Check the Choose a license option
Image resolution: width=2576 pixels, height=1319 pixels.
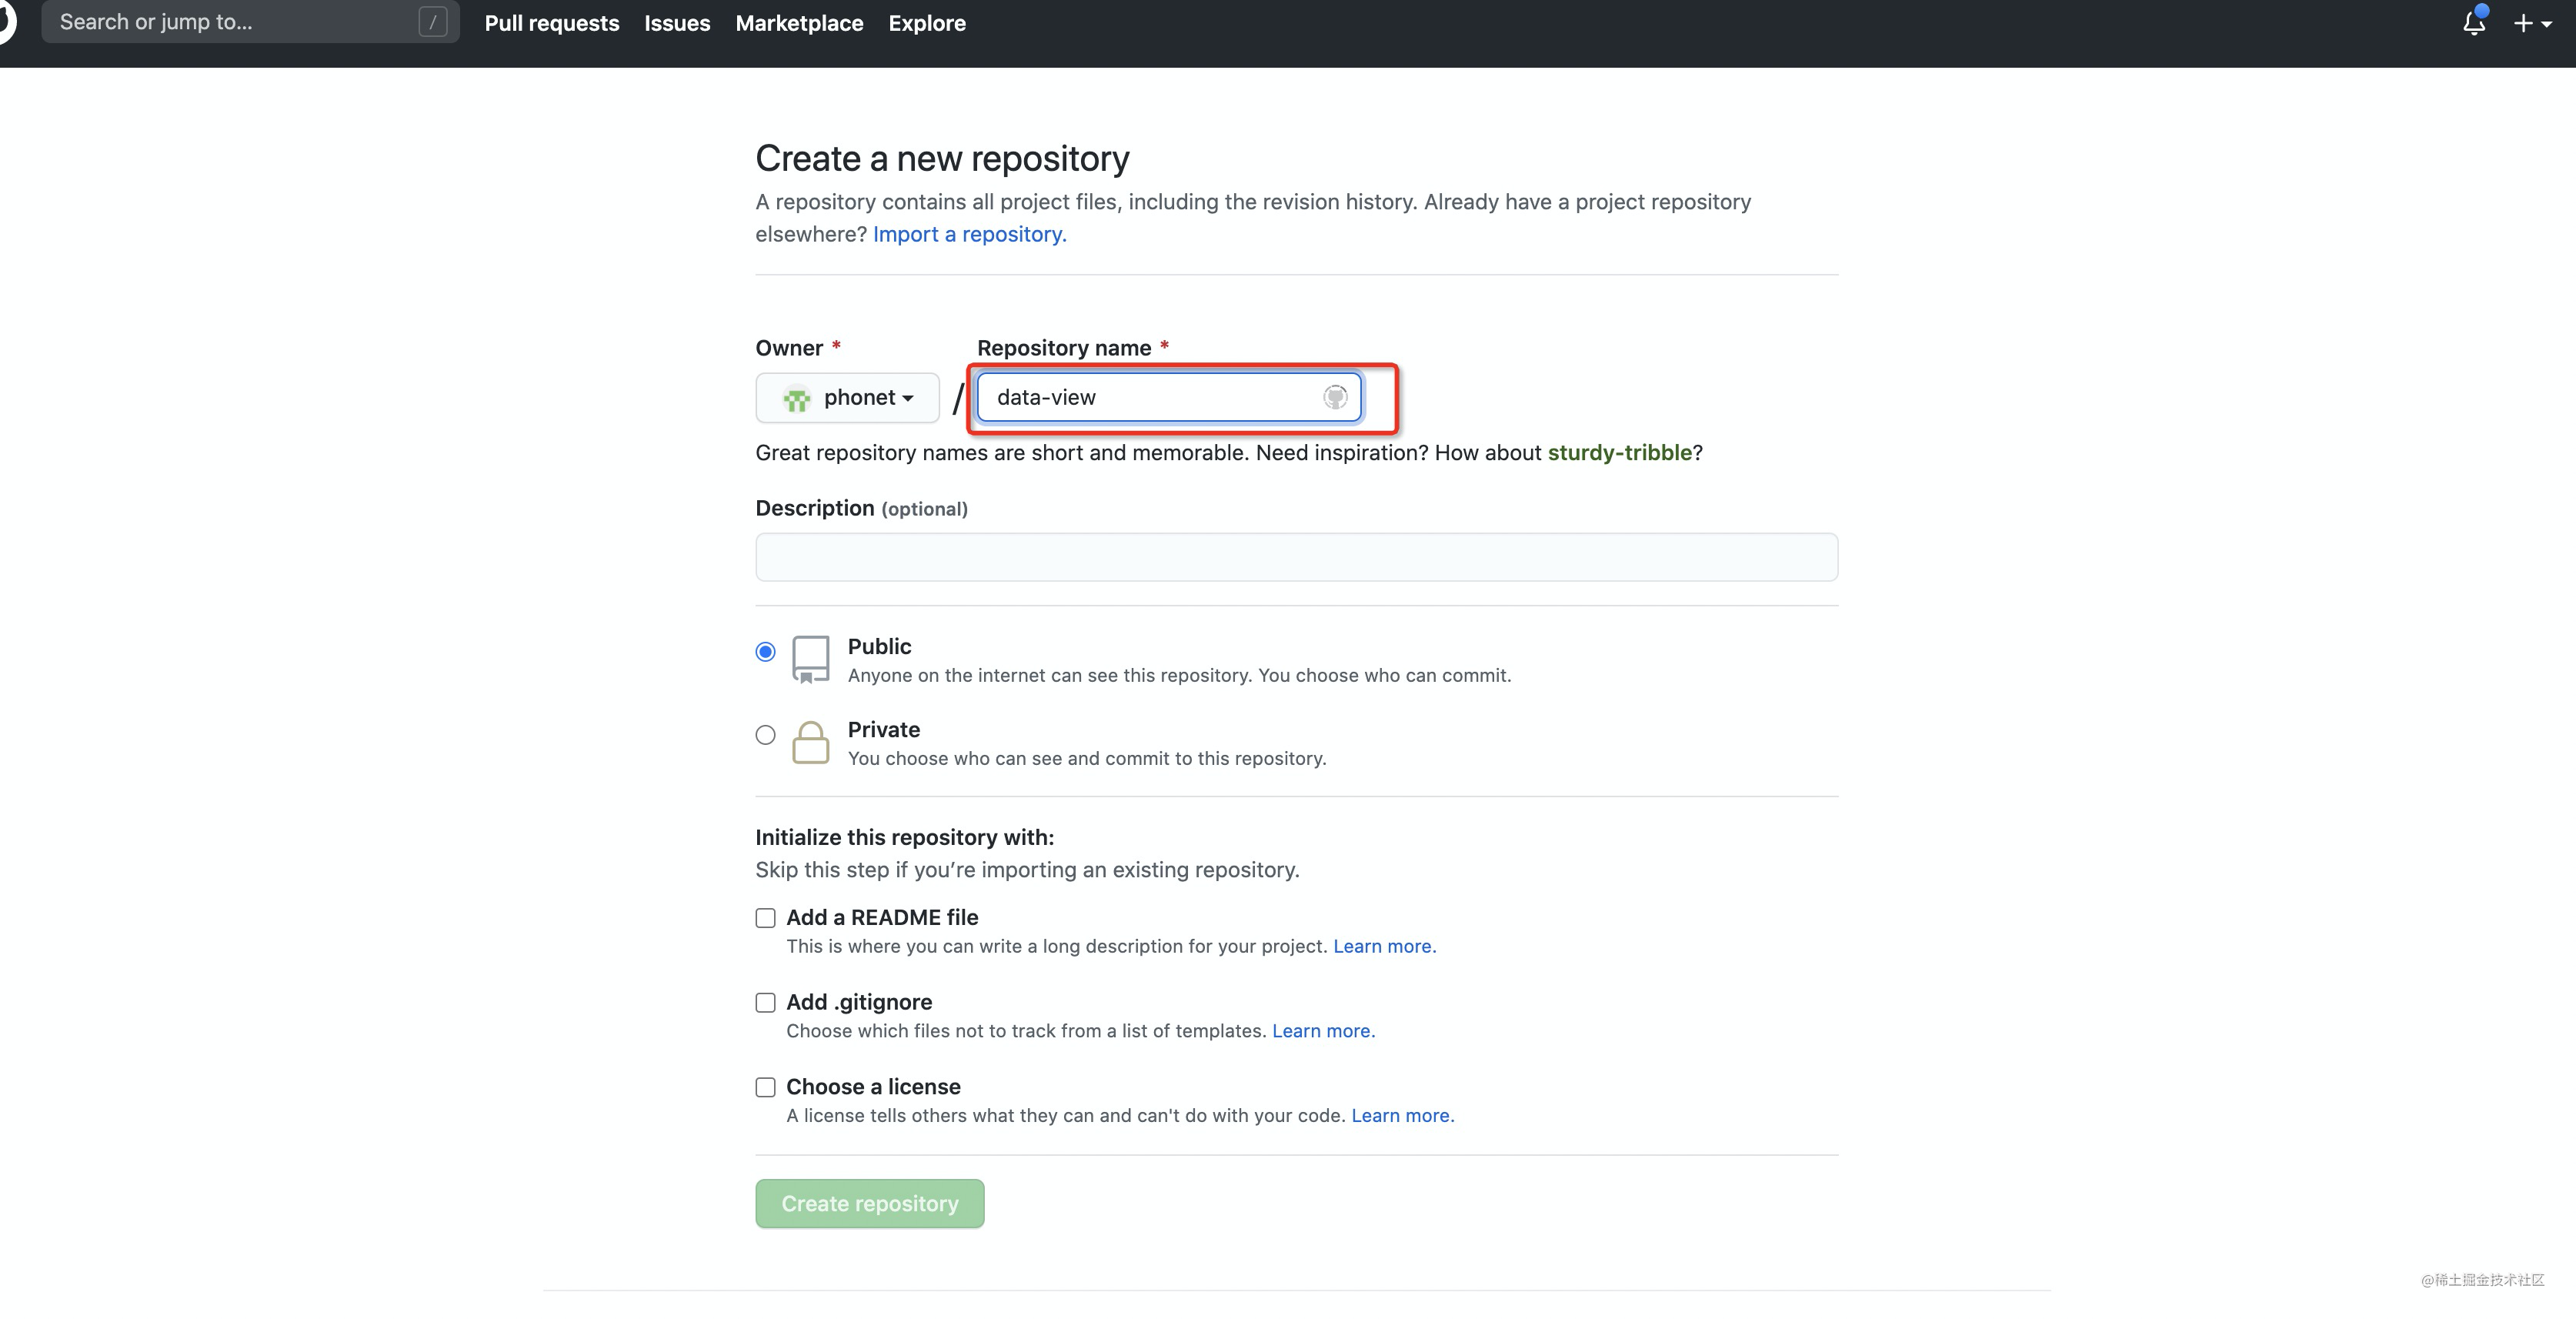coord(765,1087)
